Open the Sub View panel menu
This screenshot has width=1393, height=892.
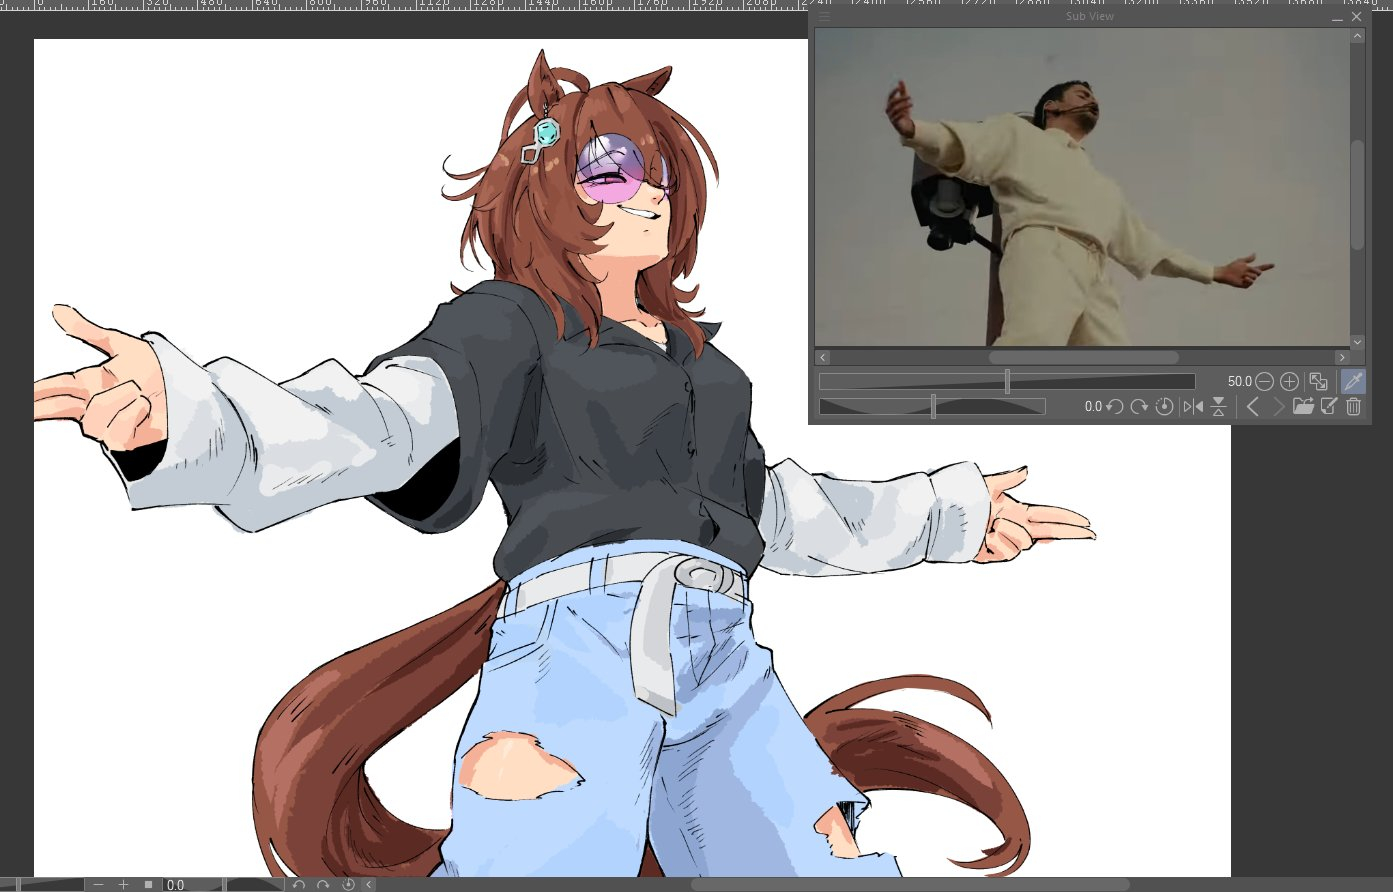[825, 17]
